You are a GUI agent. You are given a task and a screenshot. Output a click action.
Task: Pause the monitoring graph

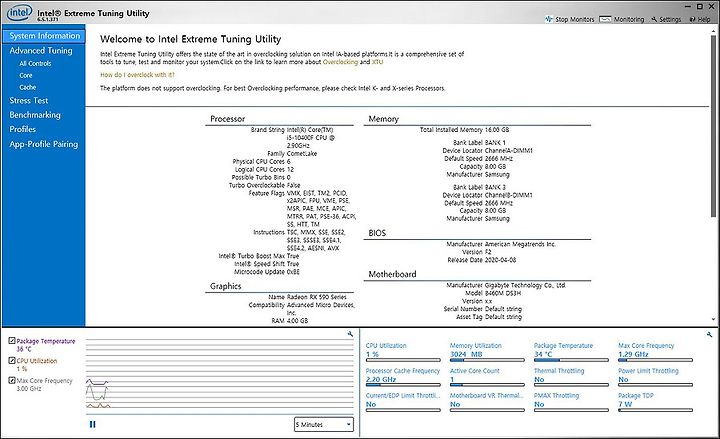(x=92, y=424)
